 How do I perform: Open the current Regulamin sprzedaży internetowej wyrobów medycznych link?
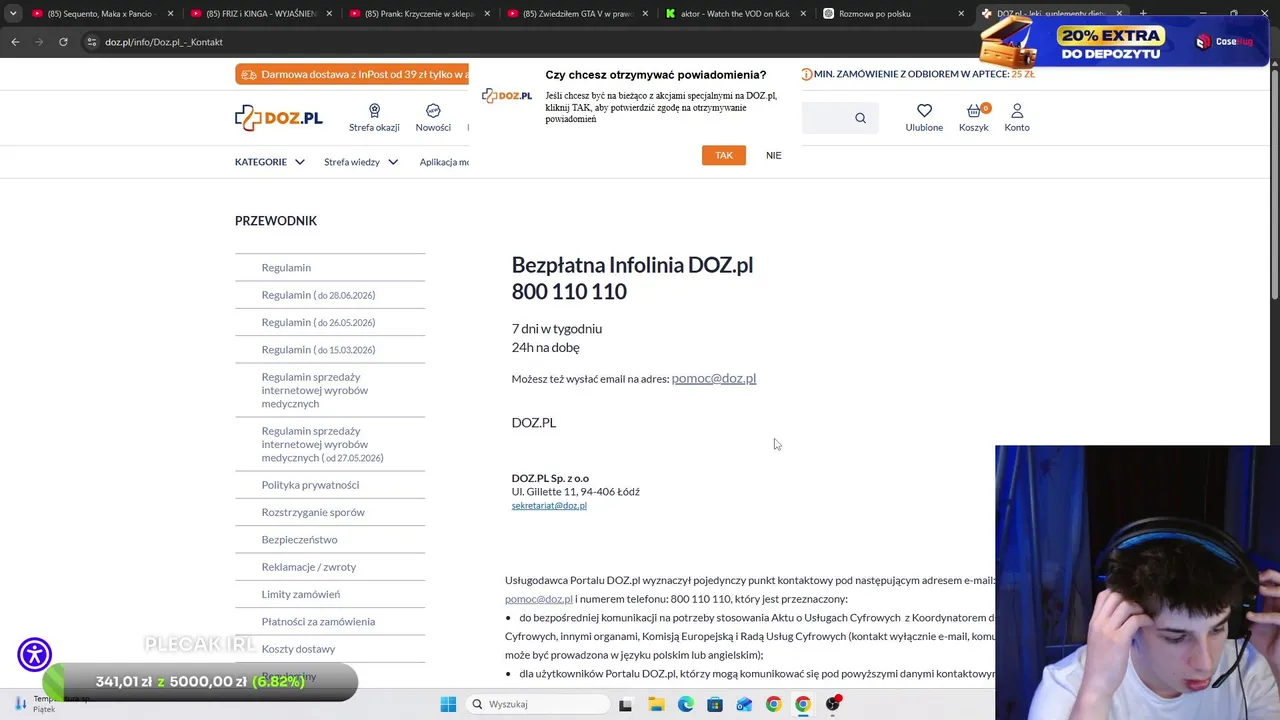[x=315, y=390]
